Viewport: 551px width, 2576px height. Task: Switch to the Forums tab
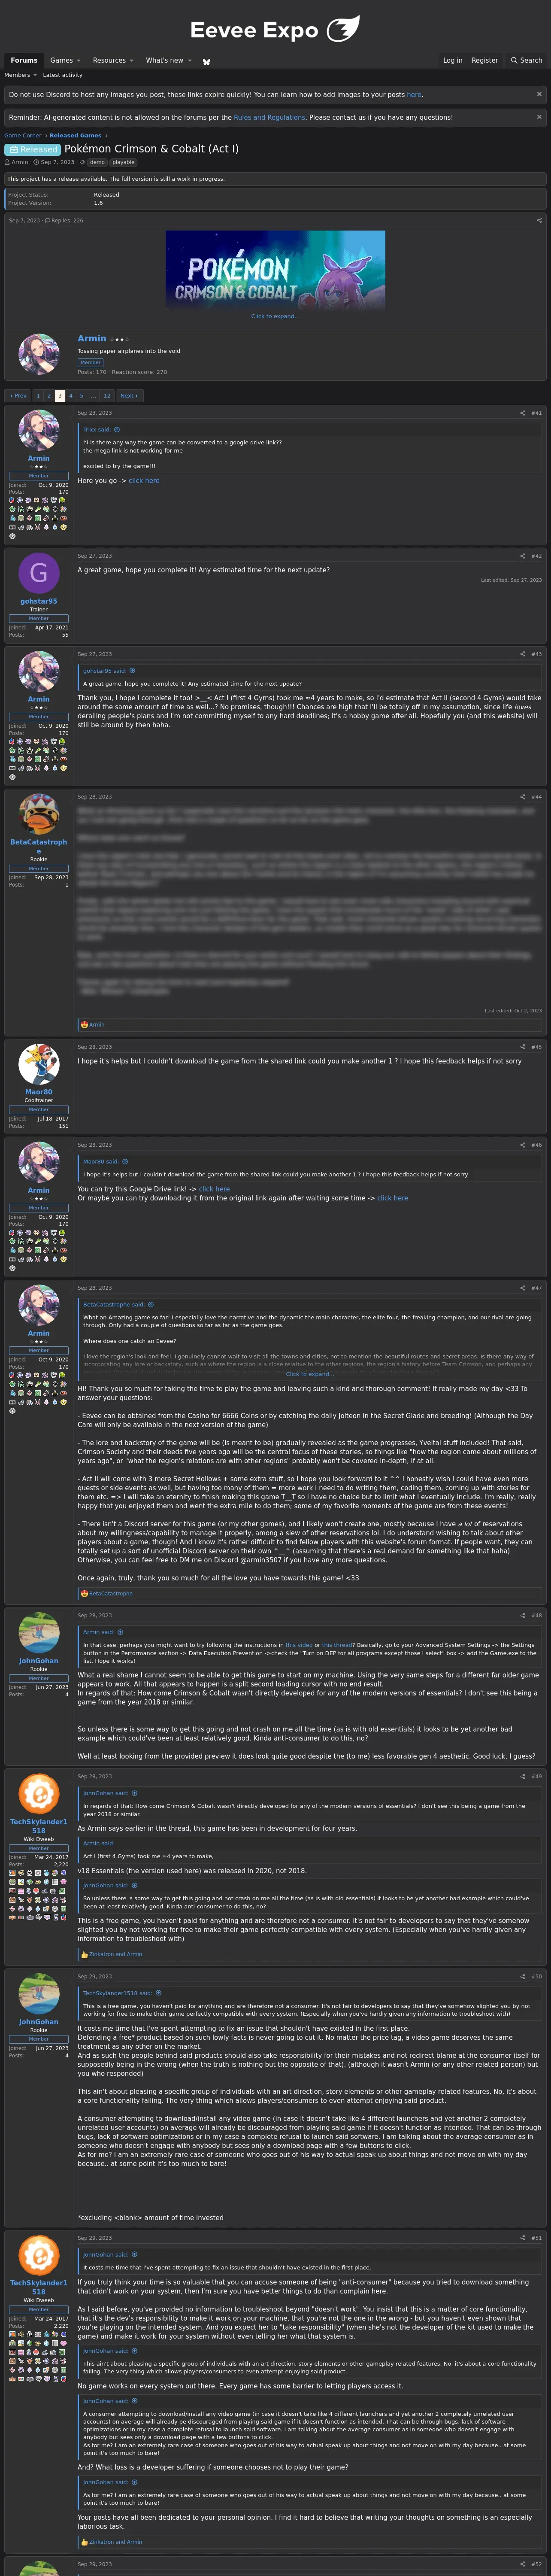(24, 60)
